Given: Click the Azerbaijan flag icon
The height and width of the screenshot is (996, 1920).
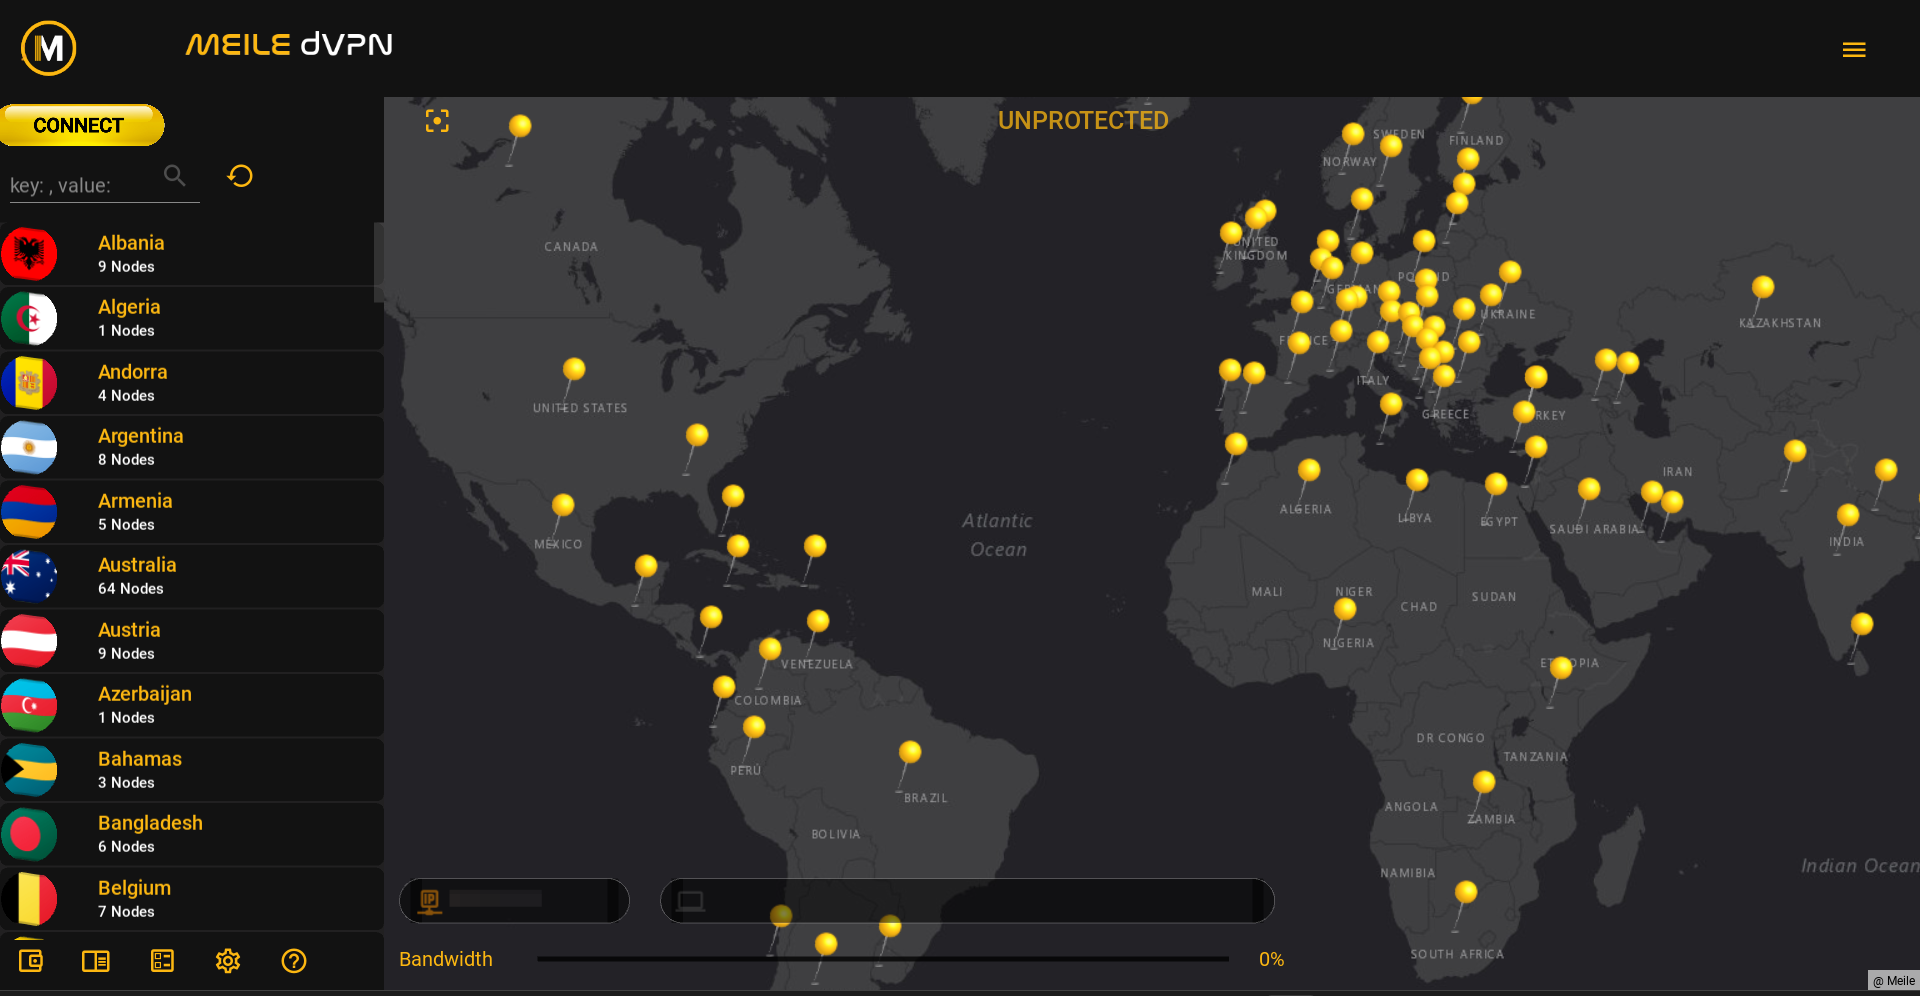Looking at the screenshot, I should tap(29, 705).
